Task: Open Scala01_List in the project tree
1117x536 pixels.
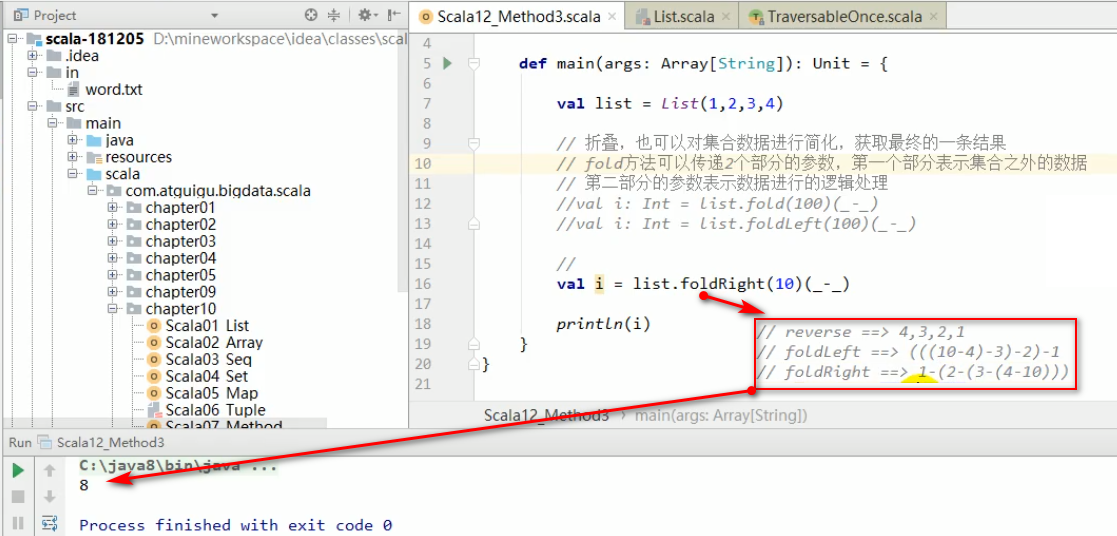Action: pyautogui.click(x=207, y=326)
